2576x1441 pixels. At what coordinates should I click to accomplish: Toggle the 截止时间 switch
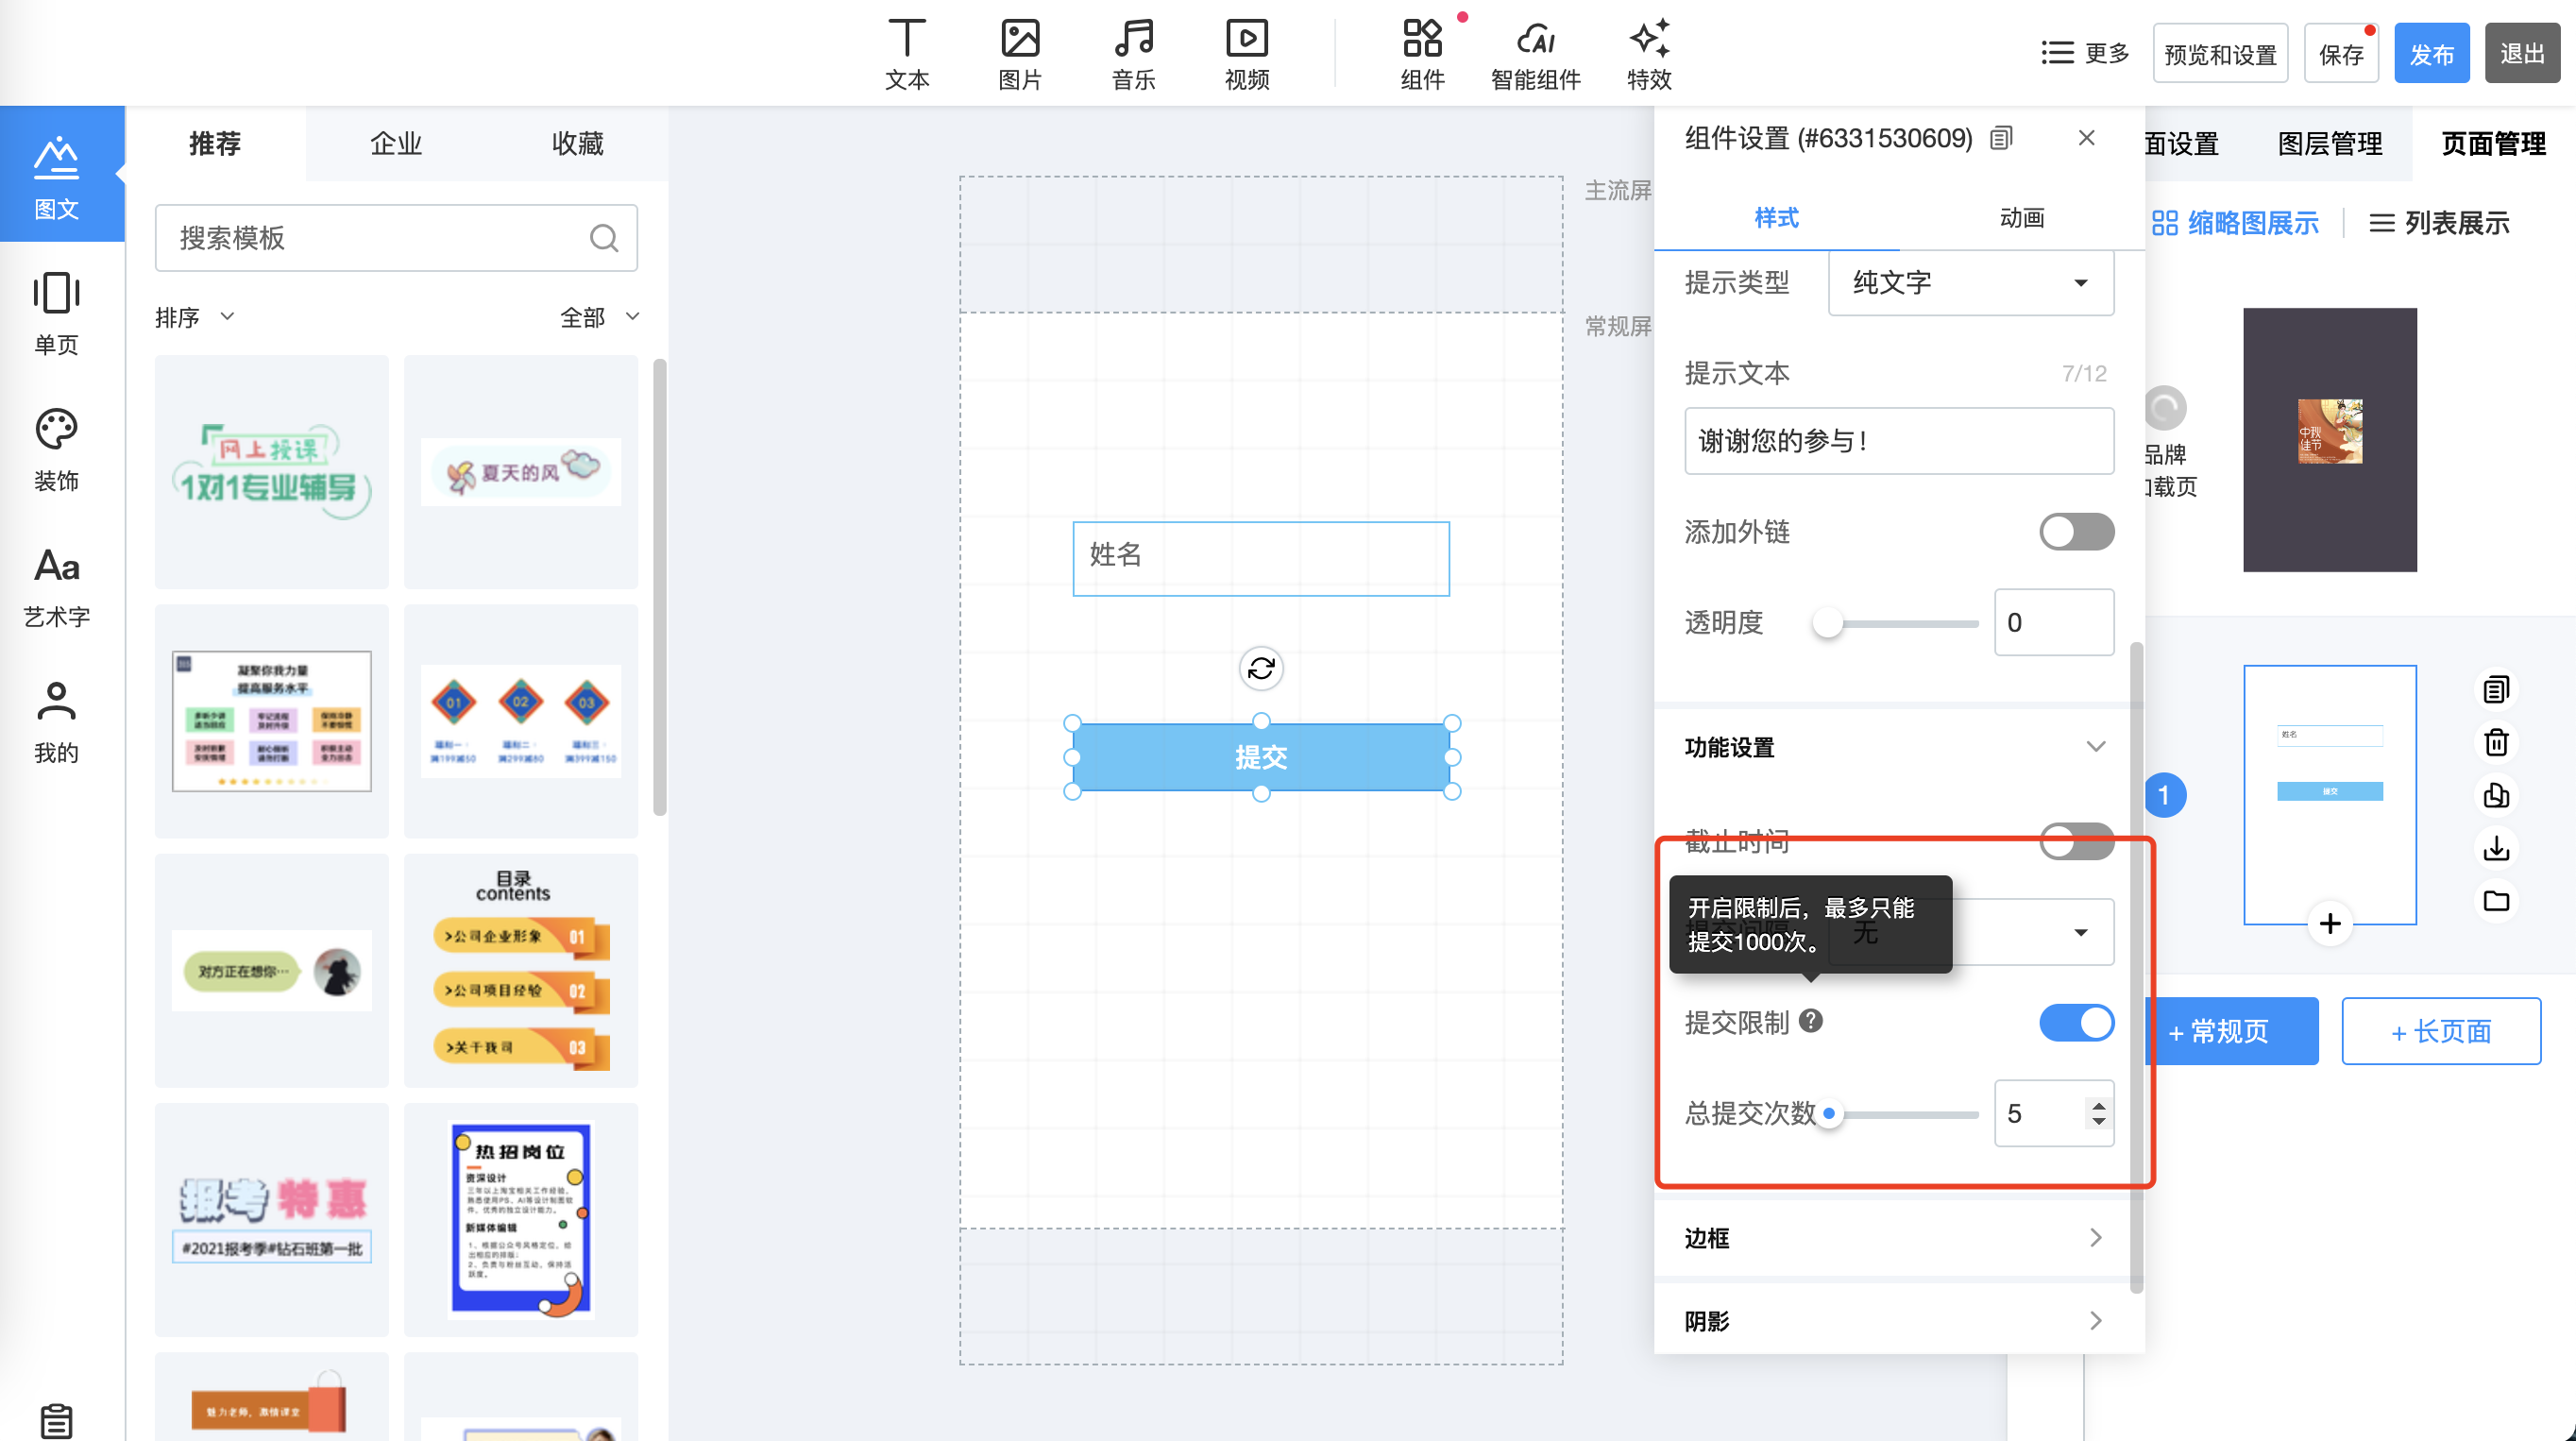click(x=2076, y=840)
